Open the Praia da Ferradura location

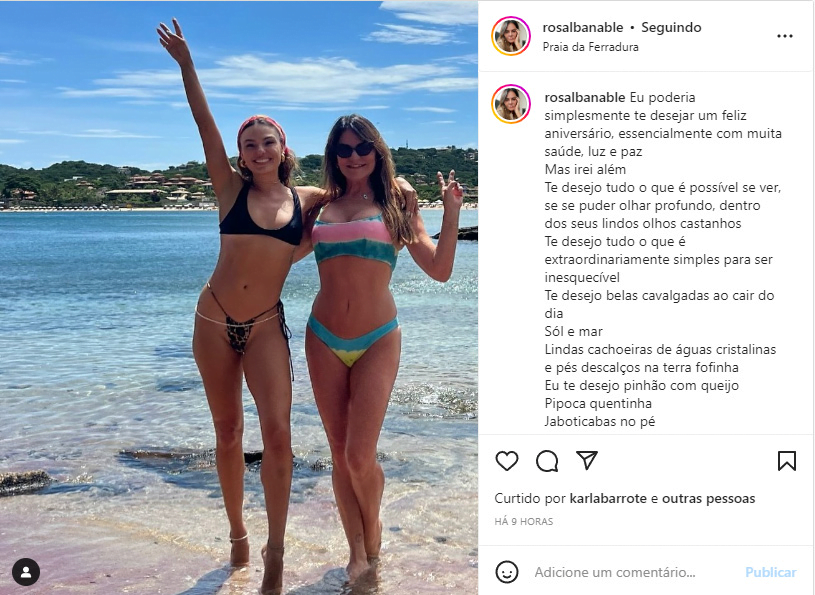pyautogui.click(x=590, y=47)
